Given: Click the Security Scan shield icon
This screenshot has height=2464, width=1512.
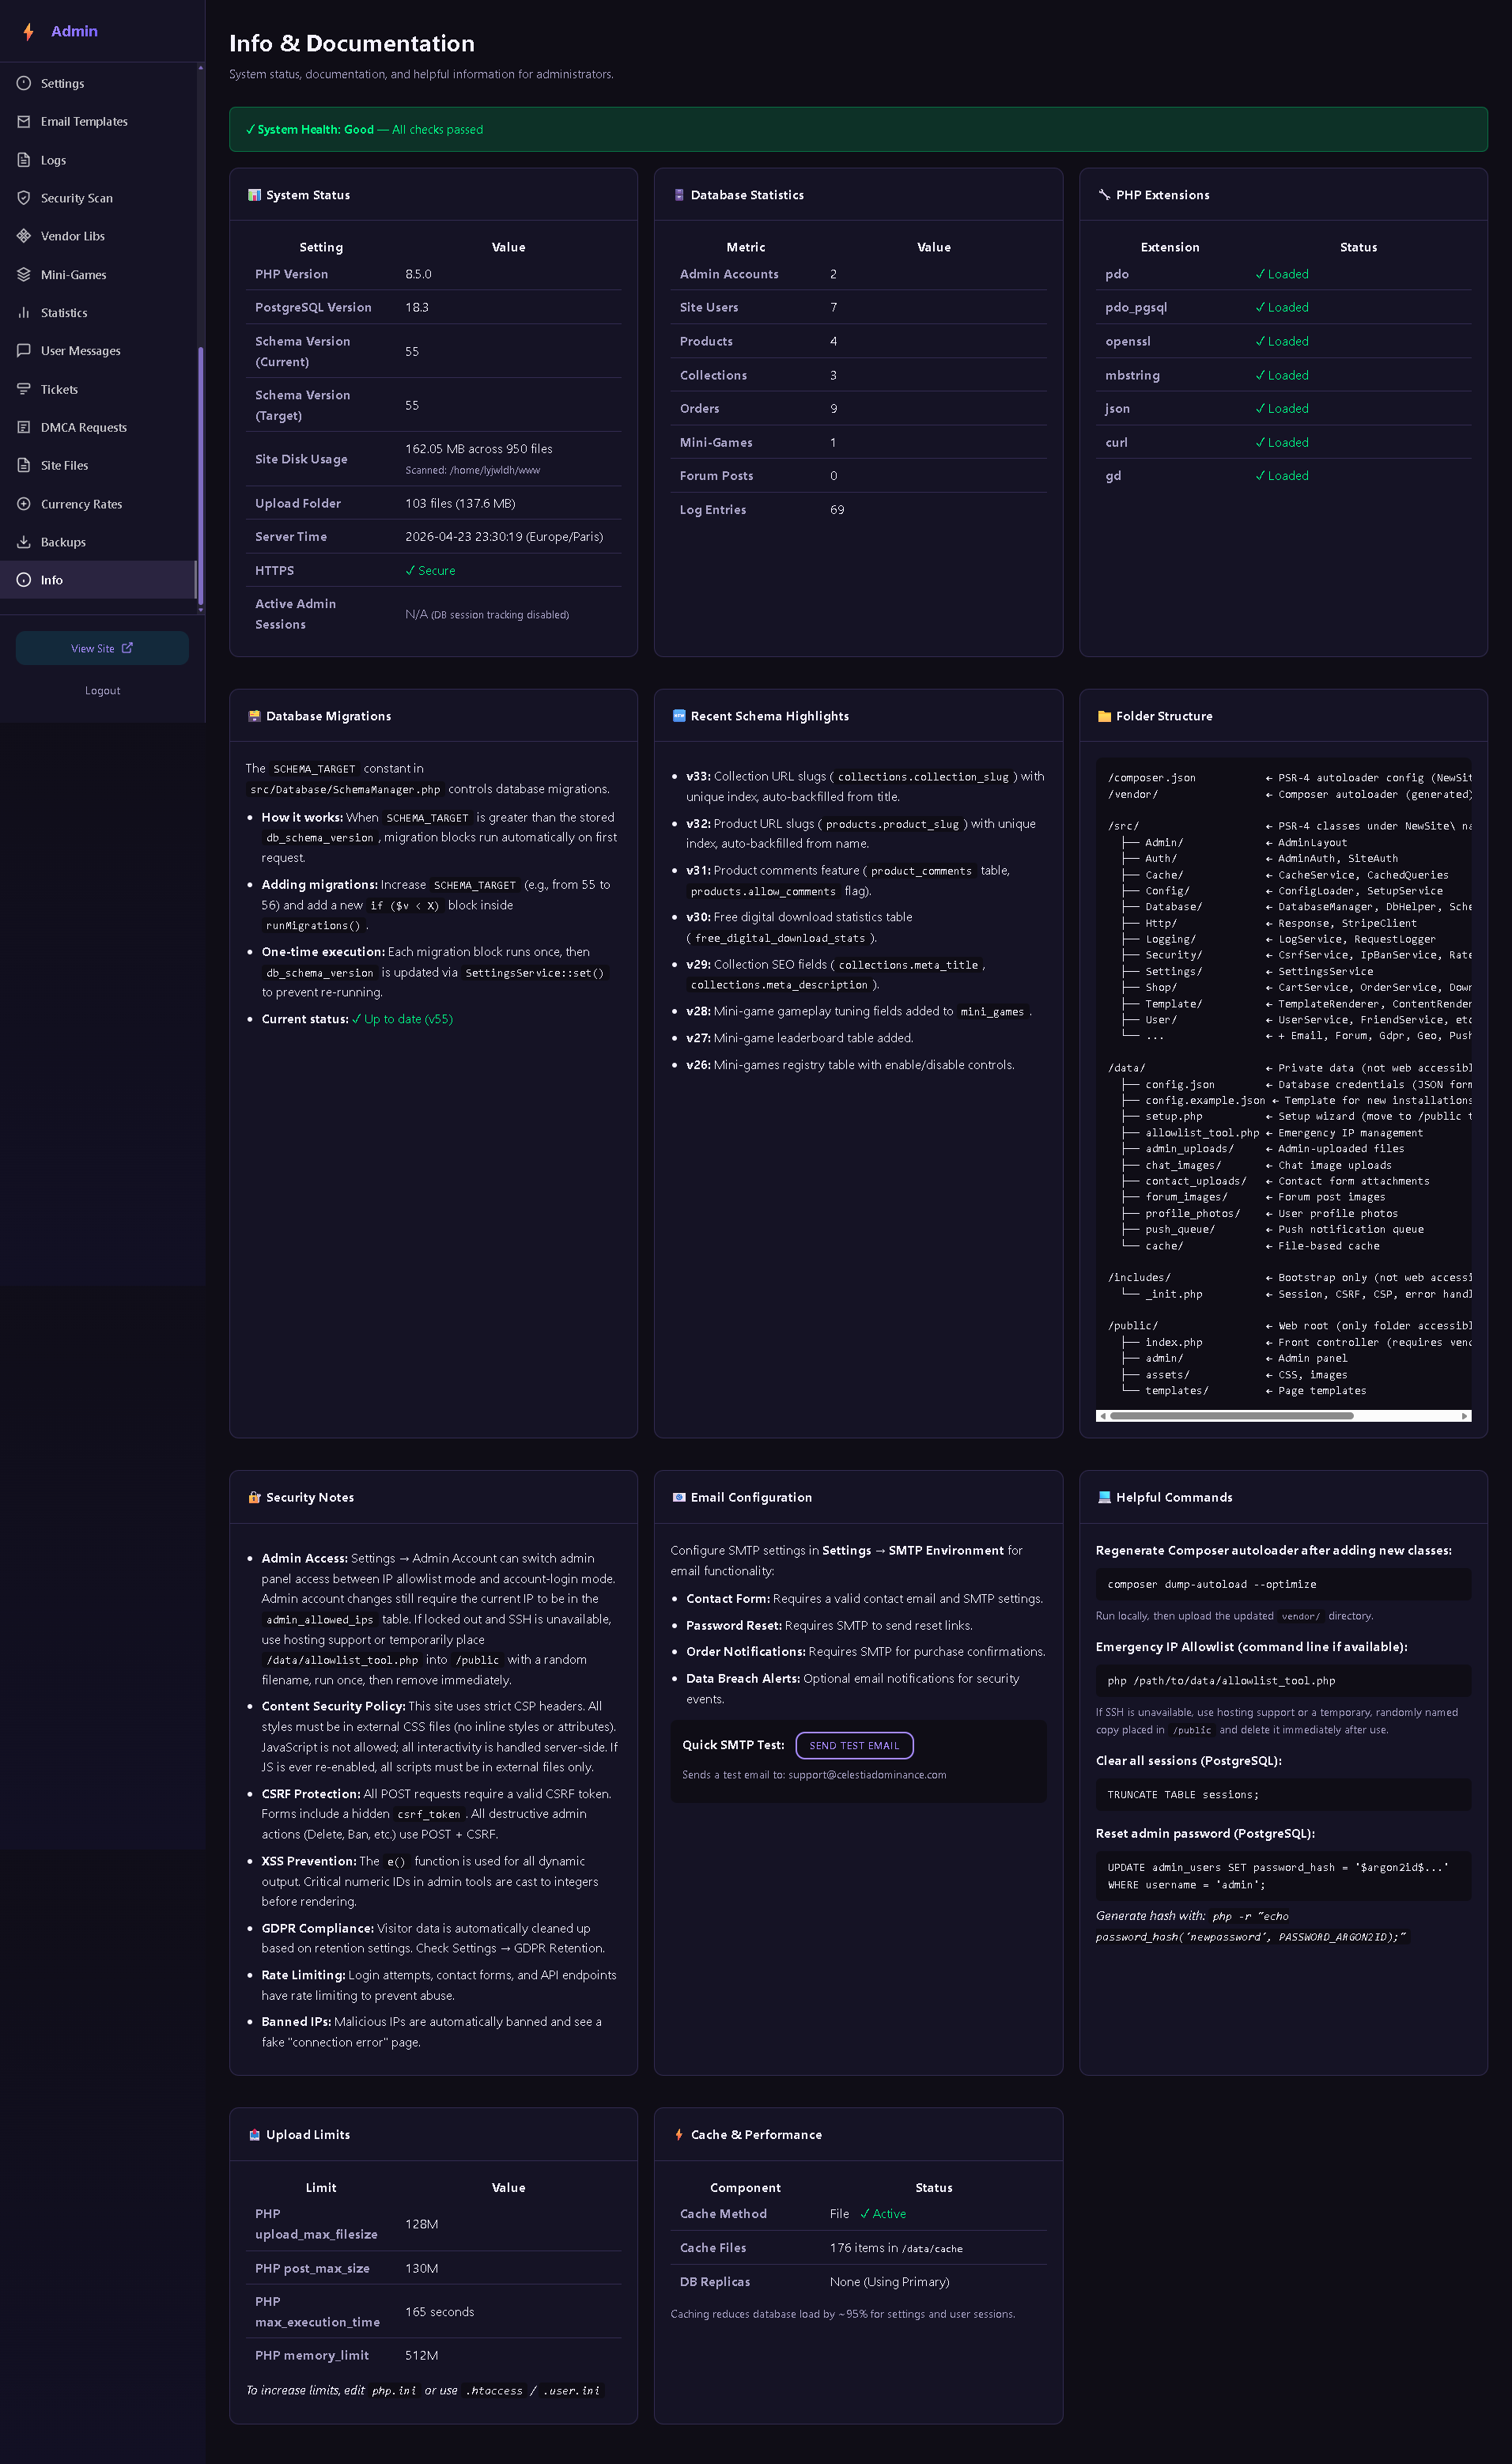Looking at the screenshot, I should (24, 198).
